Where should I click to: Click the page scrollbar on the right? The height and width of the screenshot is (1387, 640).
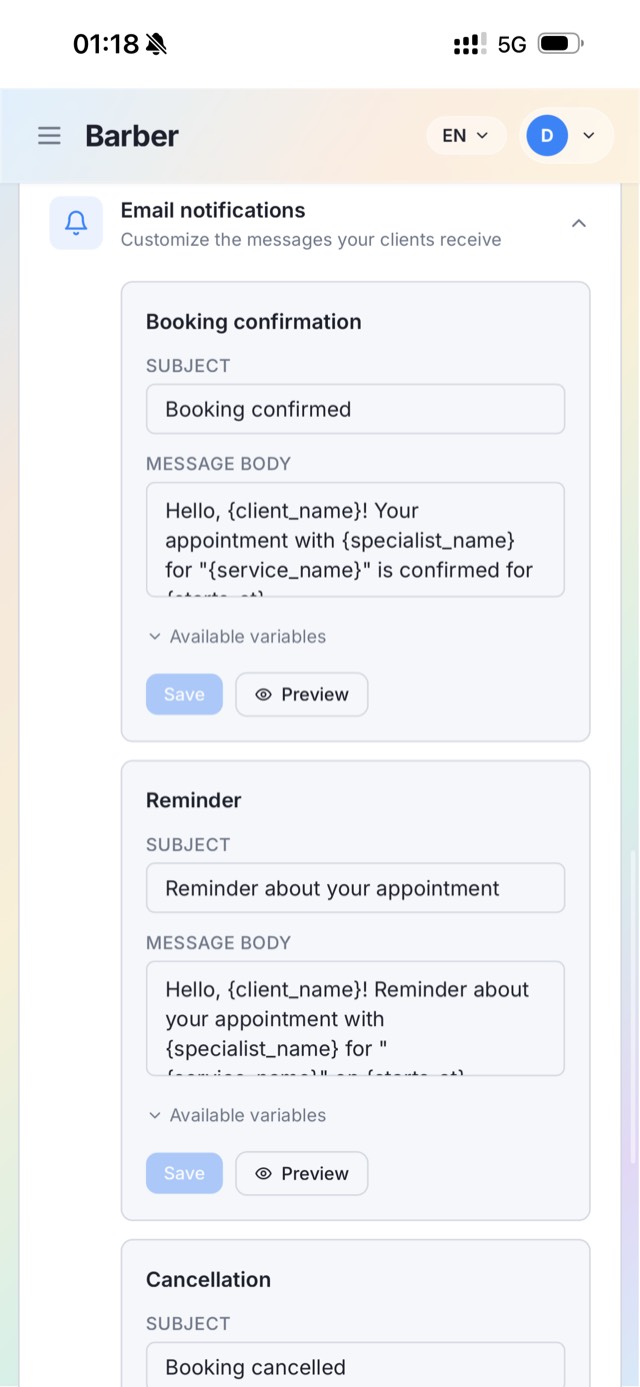click(x=631, y=1007)
